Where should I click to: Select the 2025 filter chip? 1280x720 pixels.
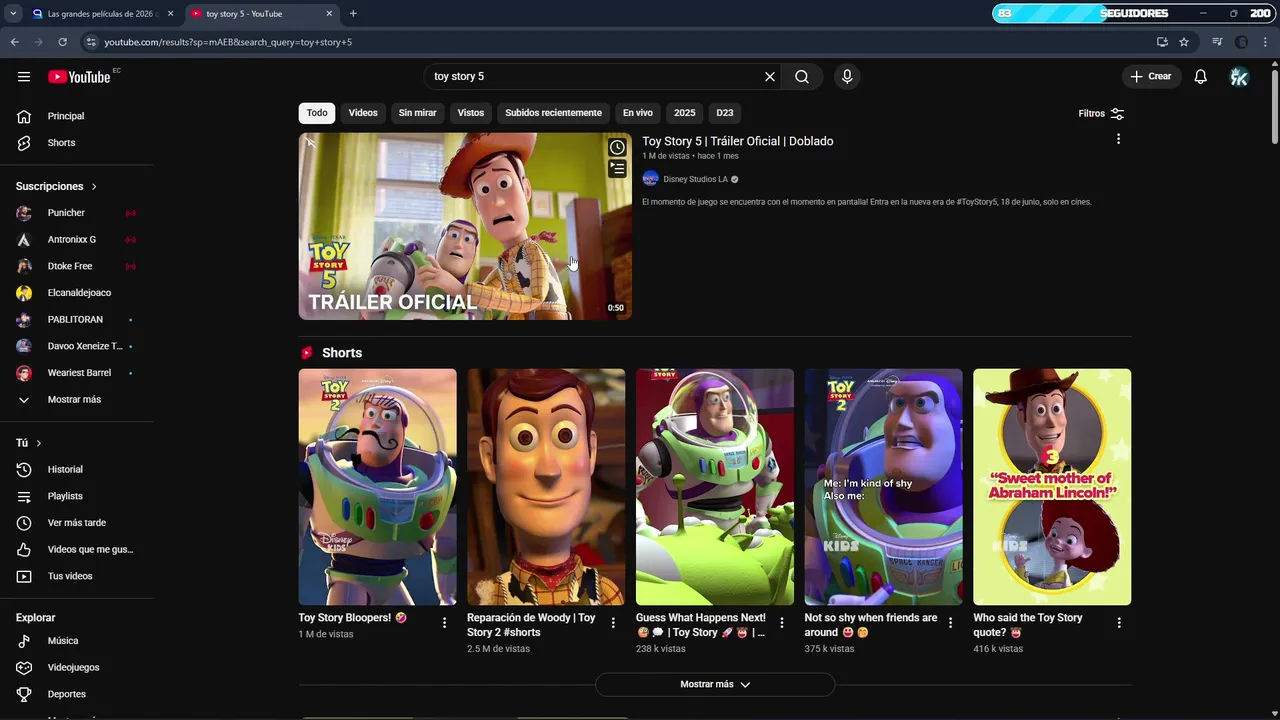[x=685, y=113]
